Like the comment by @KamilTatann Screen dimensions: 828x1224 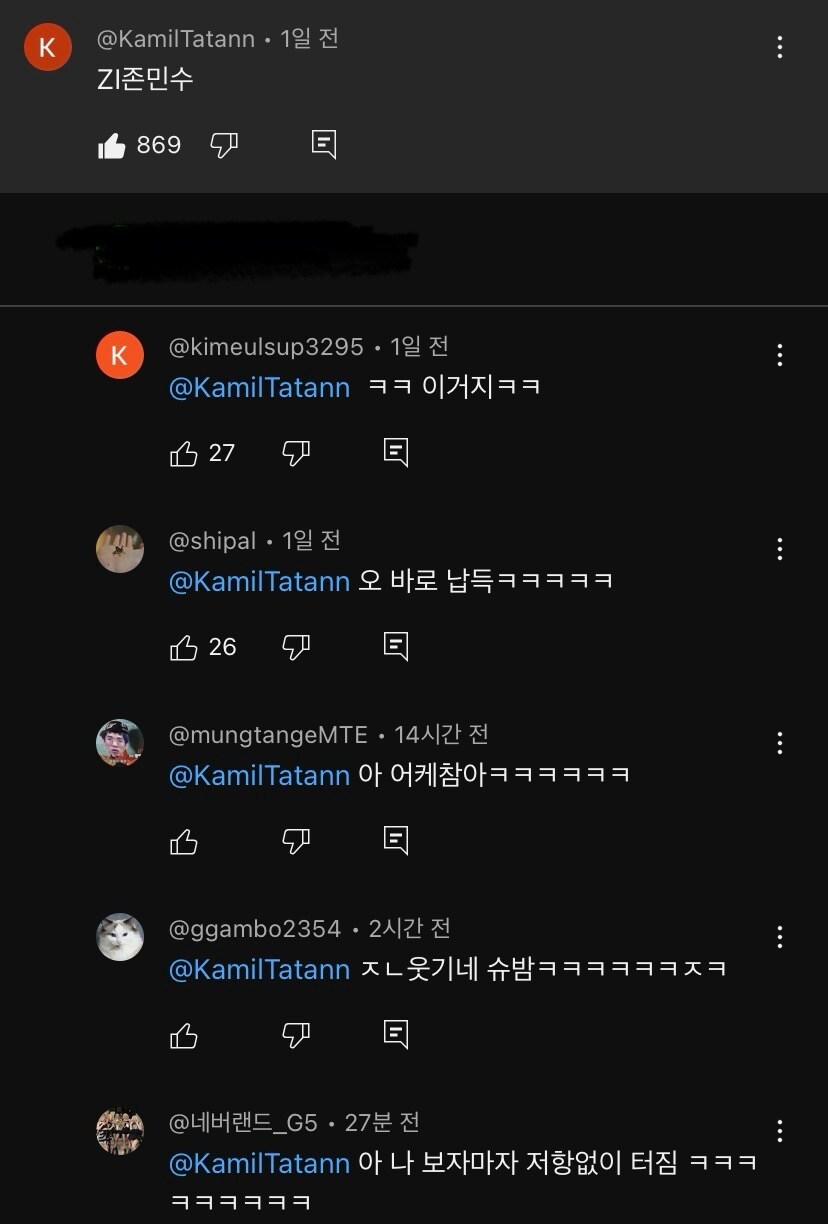[x=113, y=145]
